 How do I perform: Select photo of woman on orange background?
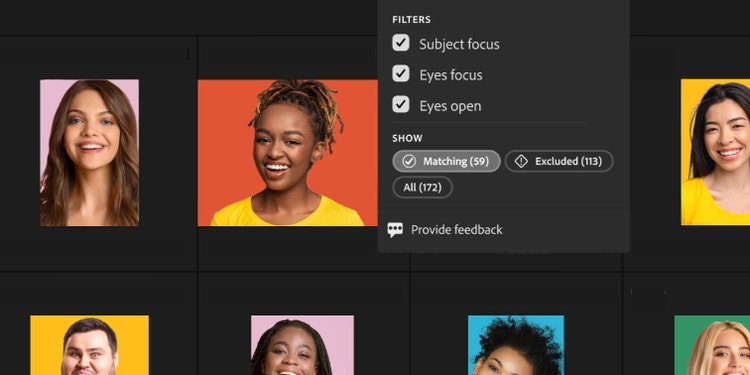click(x=287, y=153)
